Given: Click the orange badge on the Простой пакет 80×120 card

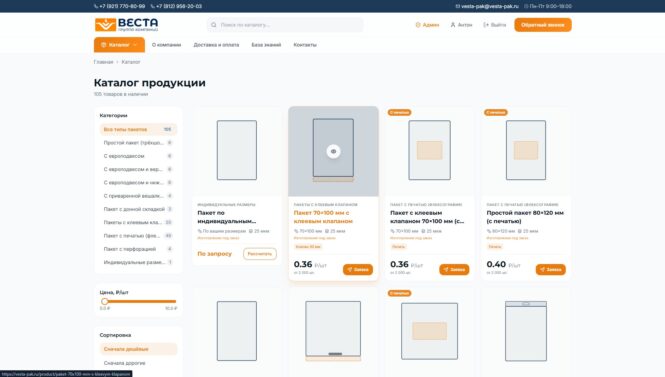Looking at the screenshot, I should (496, 112).
